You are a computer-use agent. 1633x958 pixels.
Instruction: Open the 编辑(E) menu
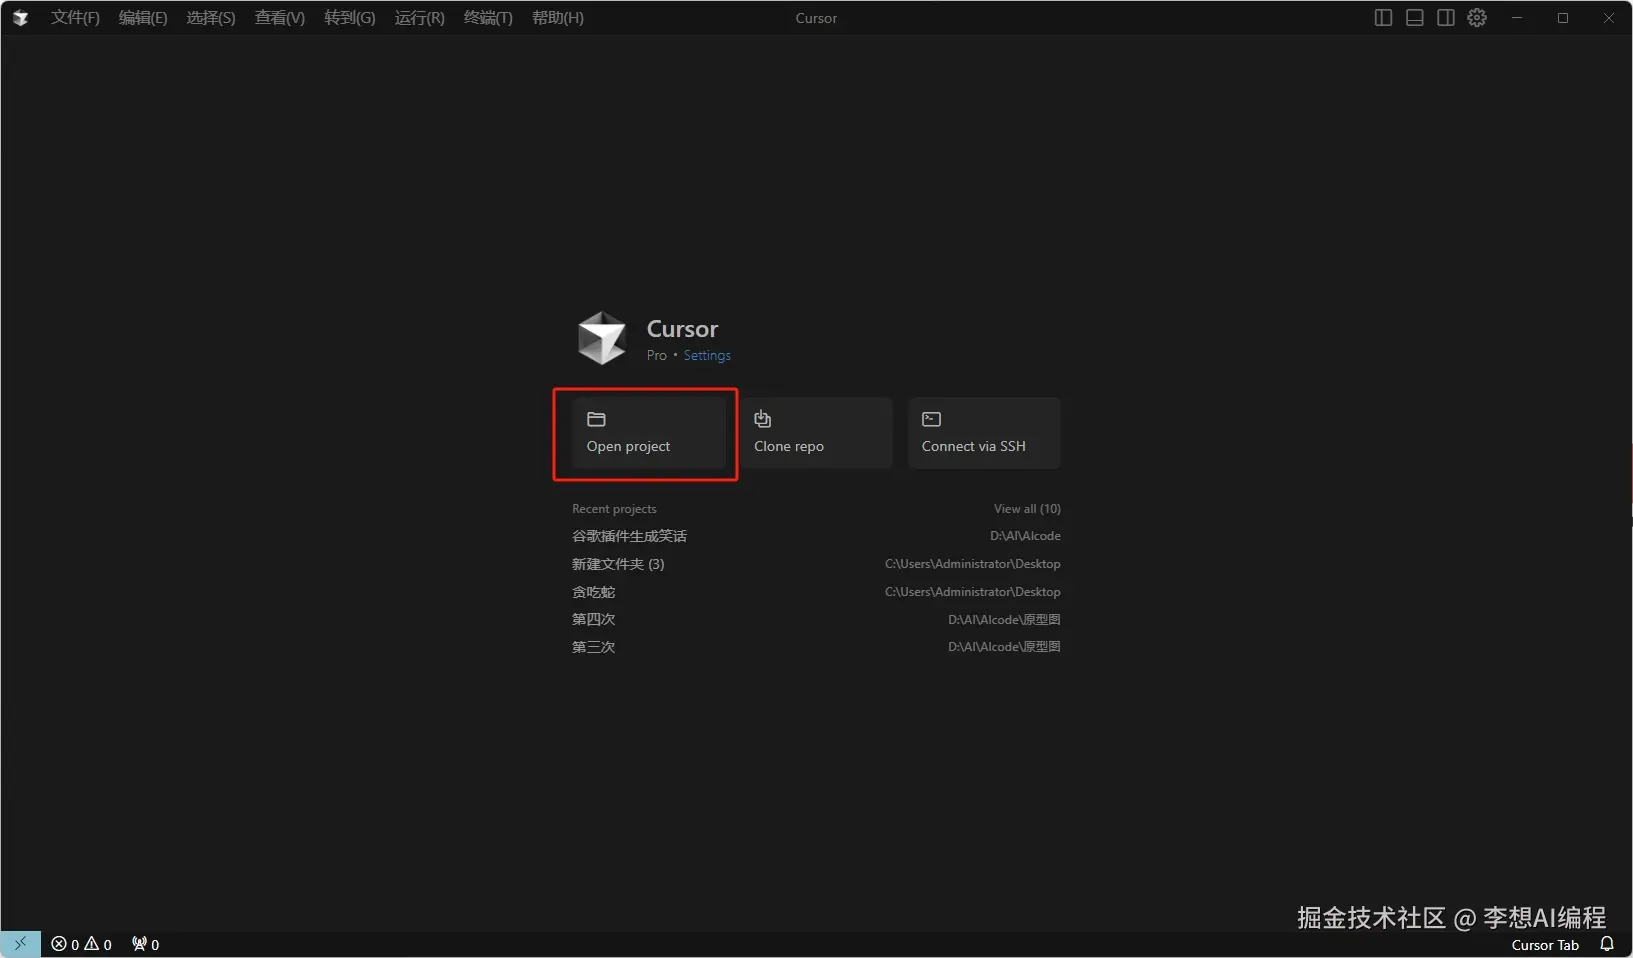pyautogui.click(x=143, y=18)
